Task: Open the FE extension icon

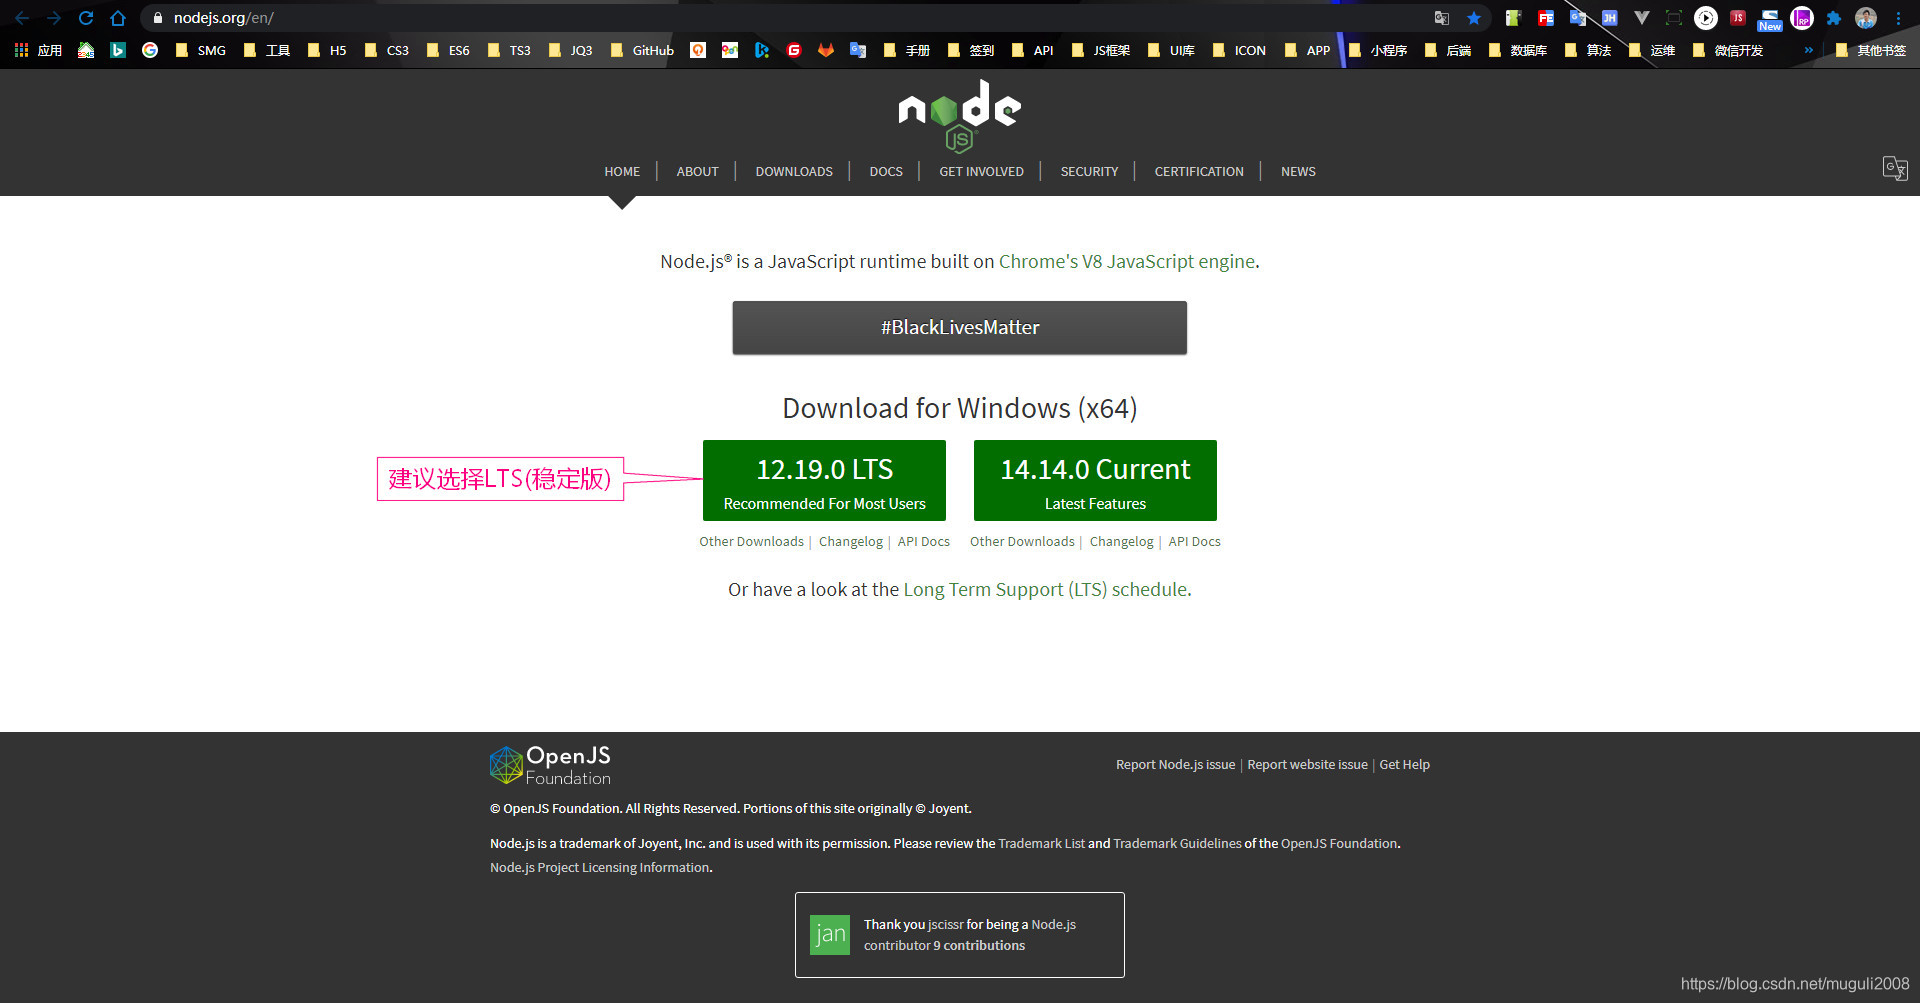Action: point(1546,18)
